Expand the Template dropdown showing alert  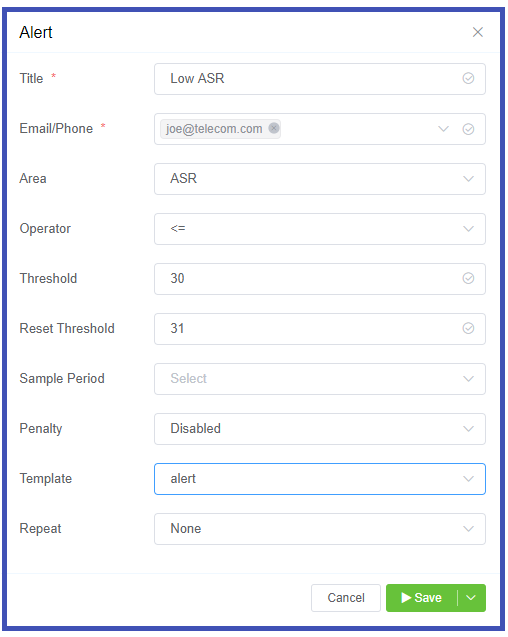320,479
